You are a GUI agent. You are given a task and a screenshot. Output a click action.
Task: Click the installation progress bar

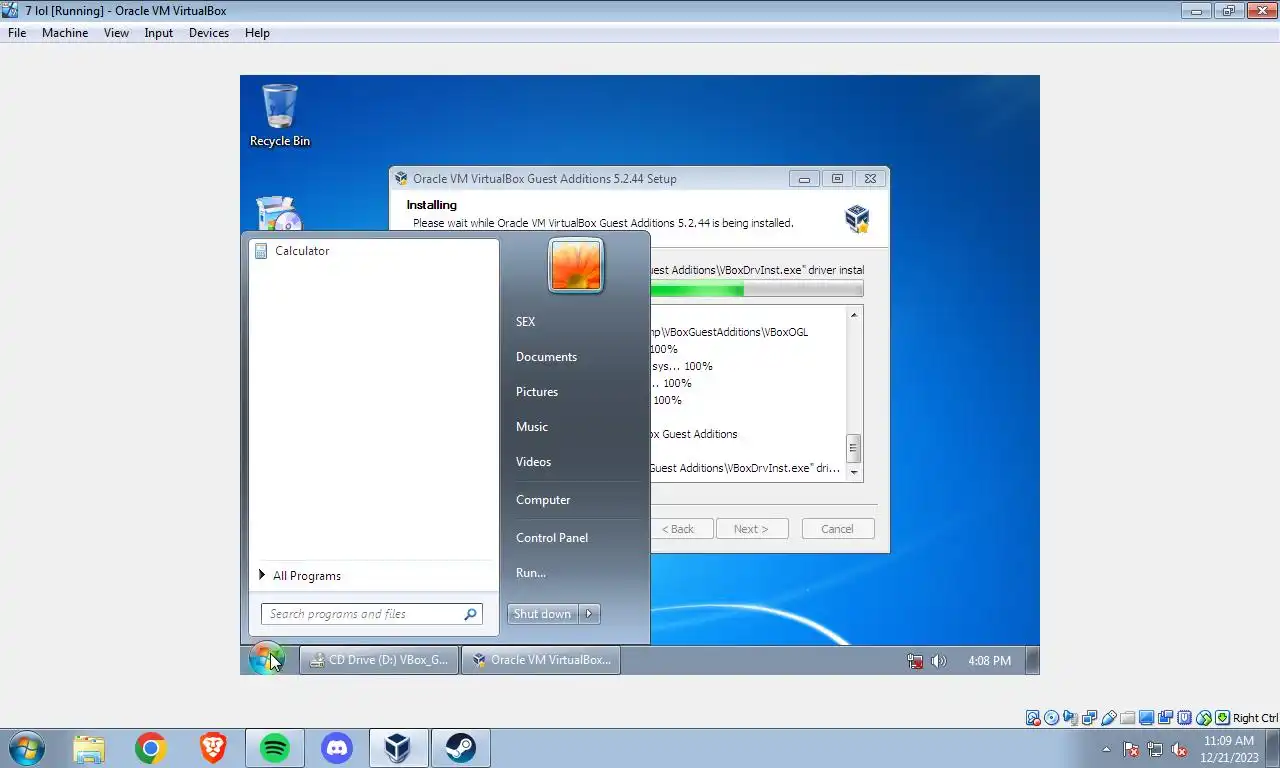(x=756, y=290)
